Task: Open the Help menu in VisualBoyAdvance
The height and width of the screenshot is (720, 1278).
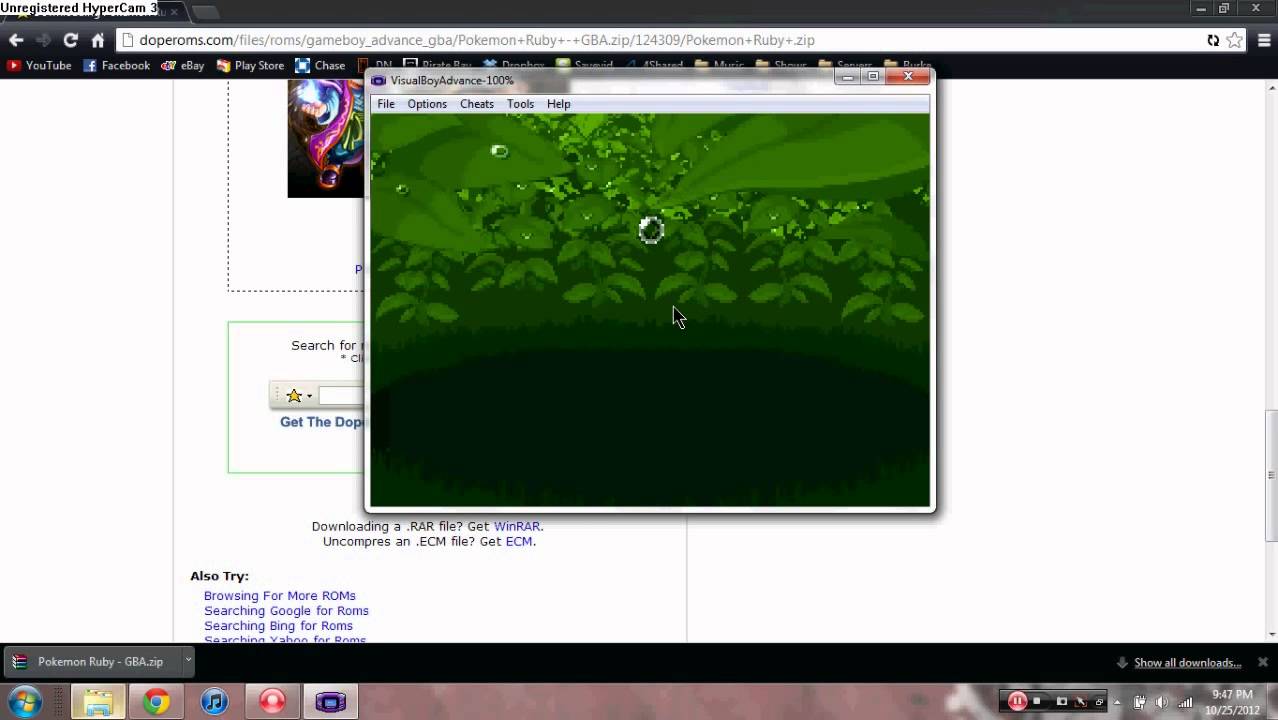Action: (x=559, y=104)
